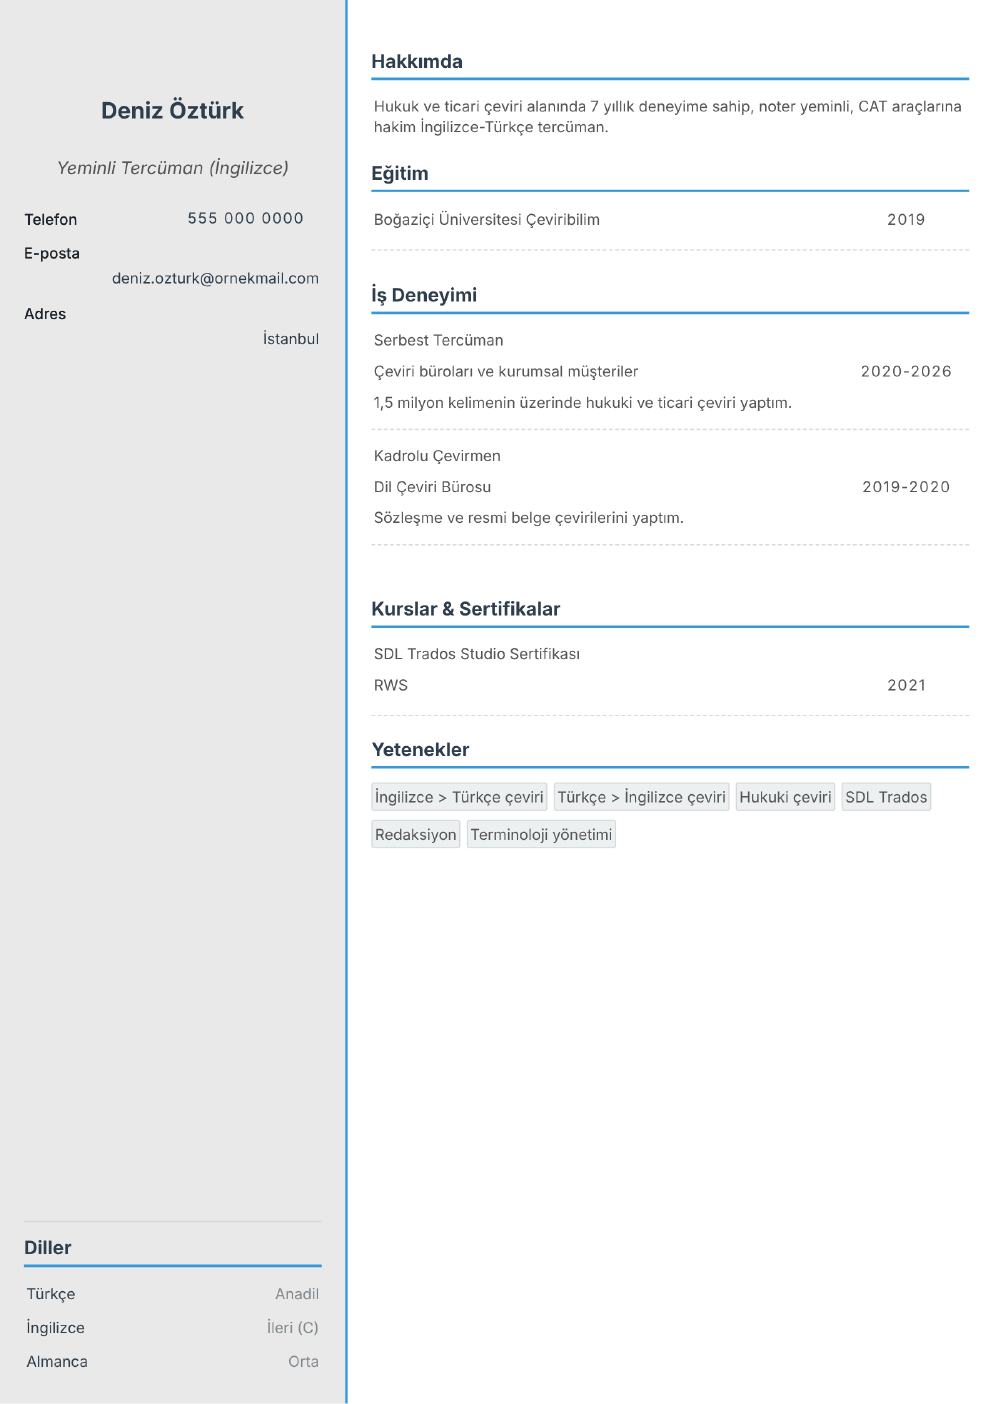The image size is (993, 1404).
Task: Click the Terminoloji yönetimi skill tag
Action: point(541,834)
